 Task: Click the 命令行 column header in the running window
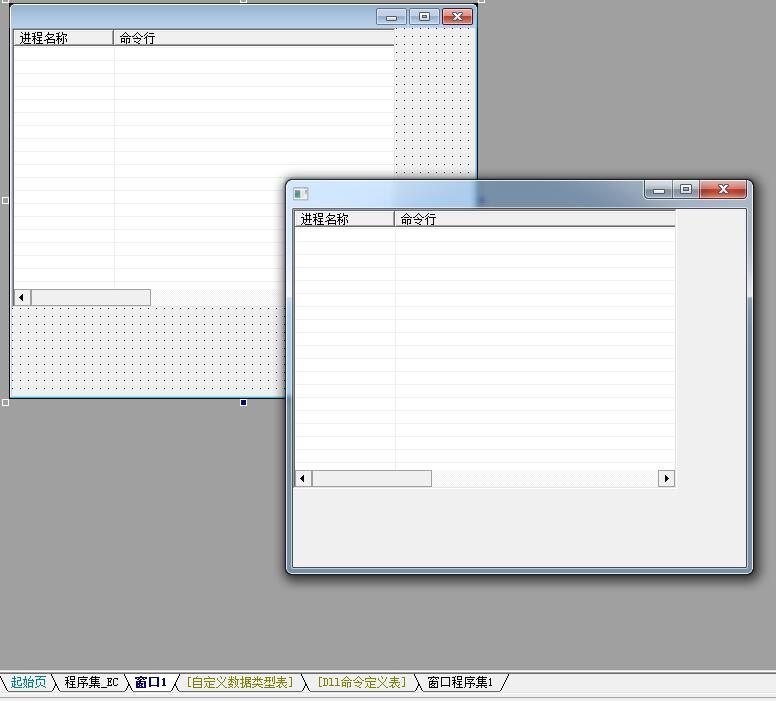click(x=534, y=219)
